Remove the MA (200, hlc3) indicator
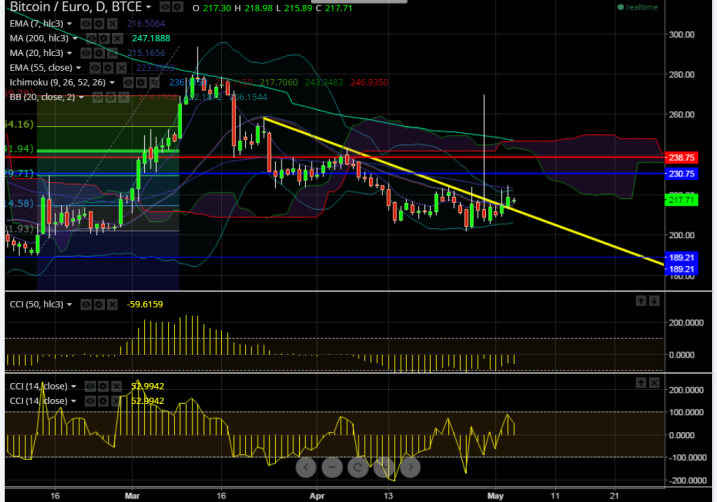Image resolution: width=717 pixels, height=502 pixels. click(118, 38)
